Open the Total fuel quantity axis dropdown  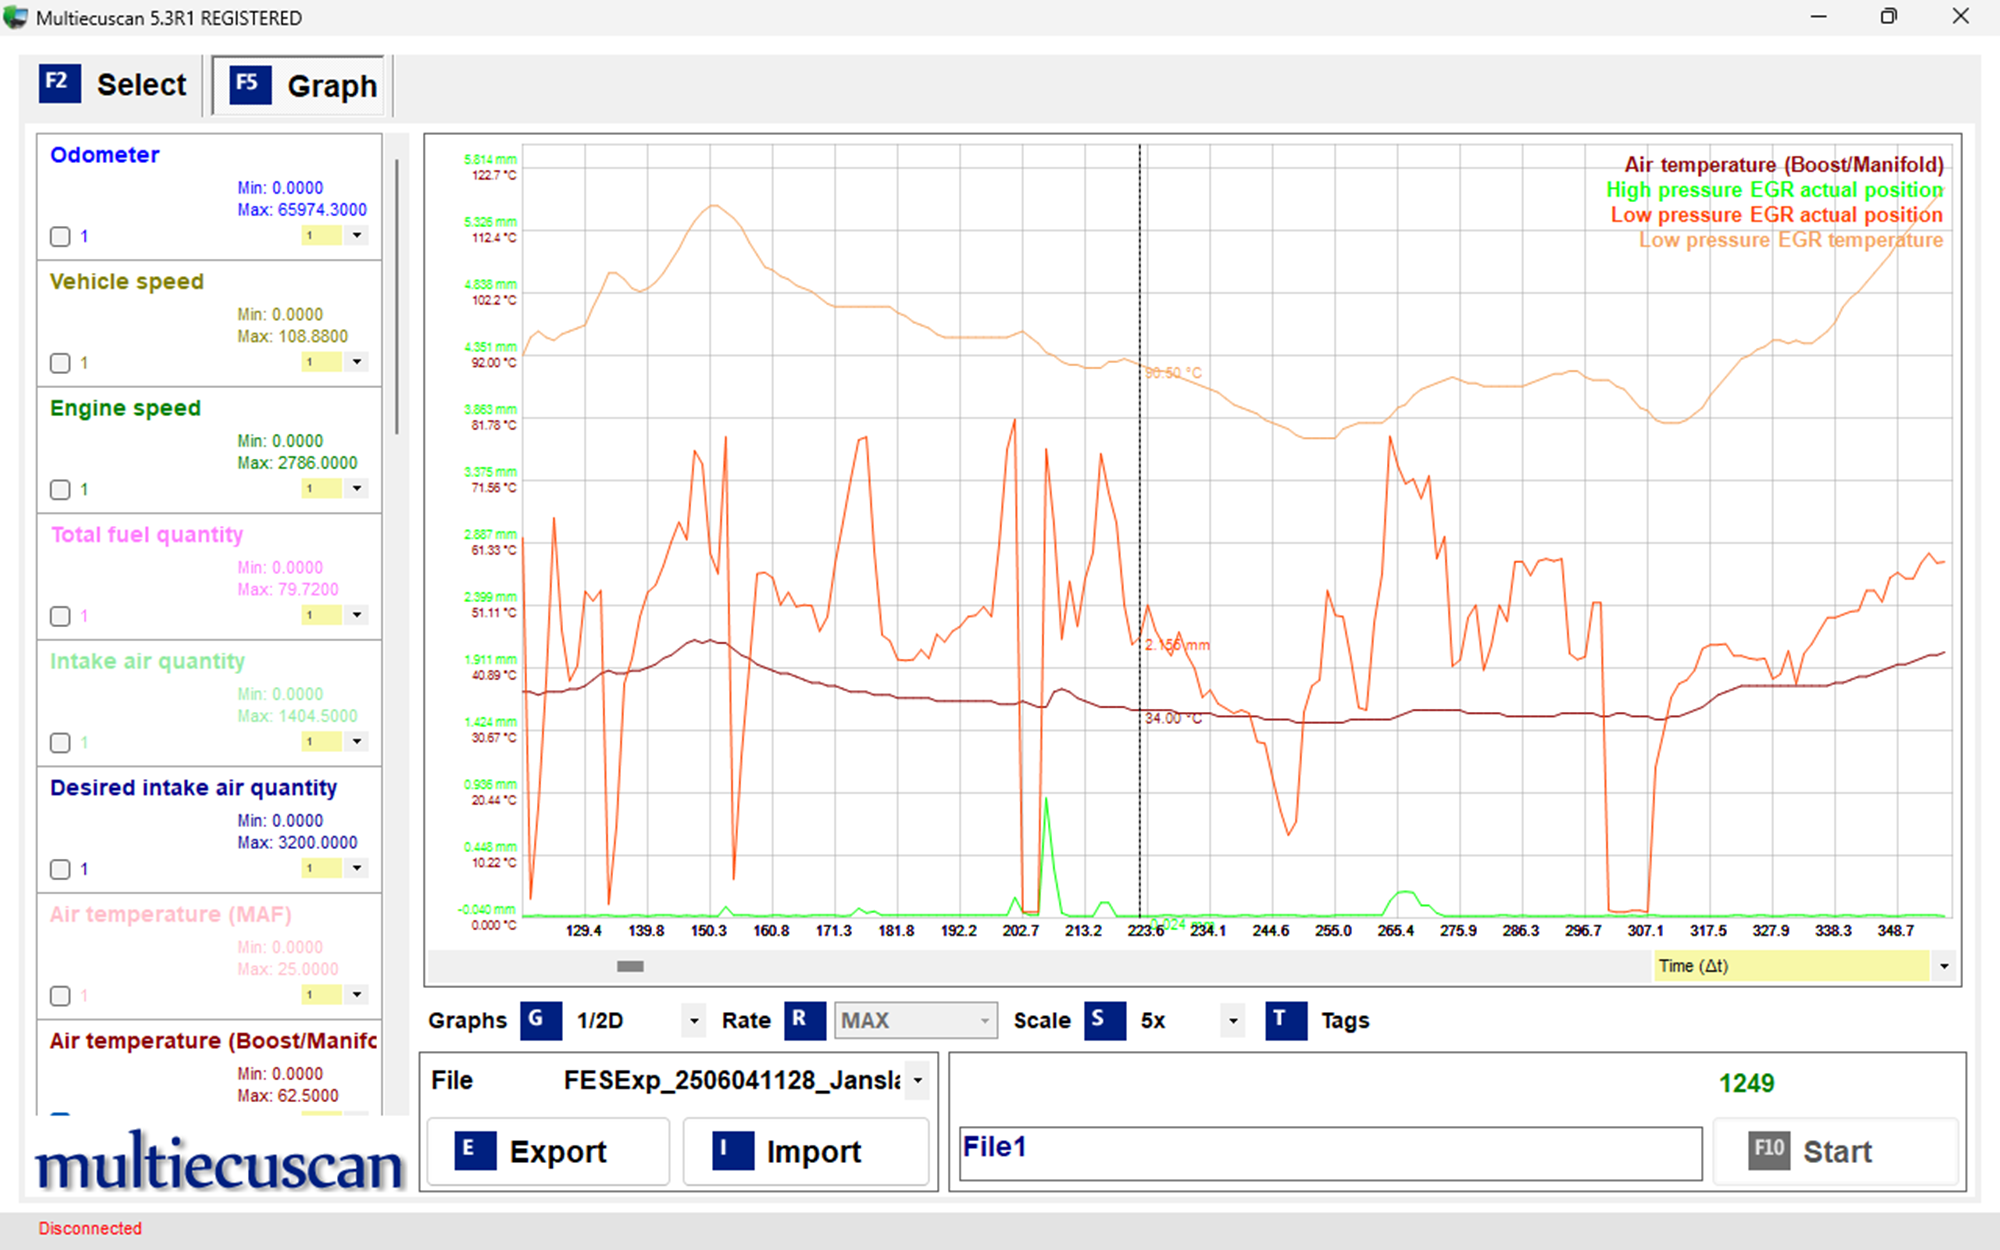coord(357,615)
